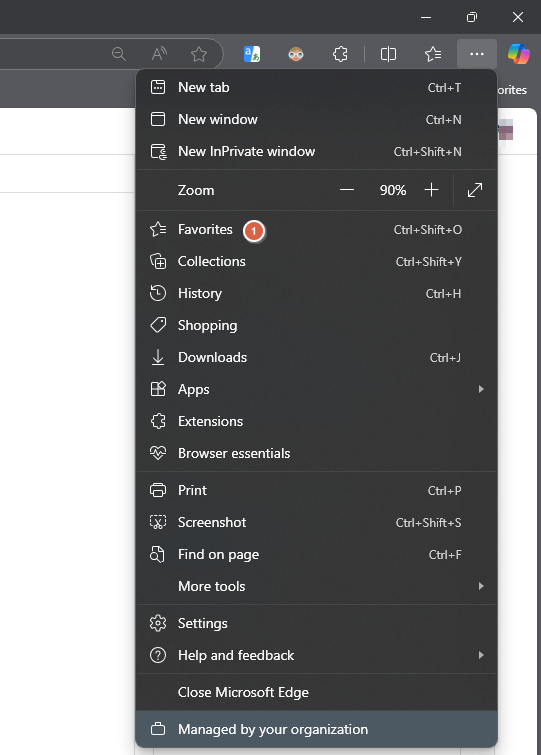Screen dimensions: 541x755
Task: Open the Favorites hub toolbar icon
Action: [x=433, y=54]
